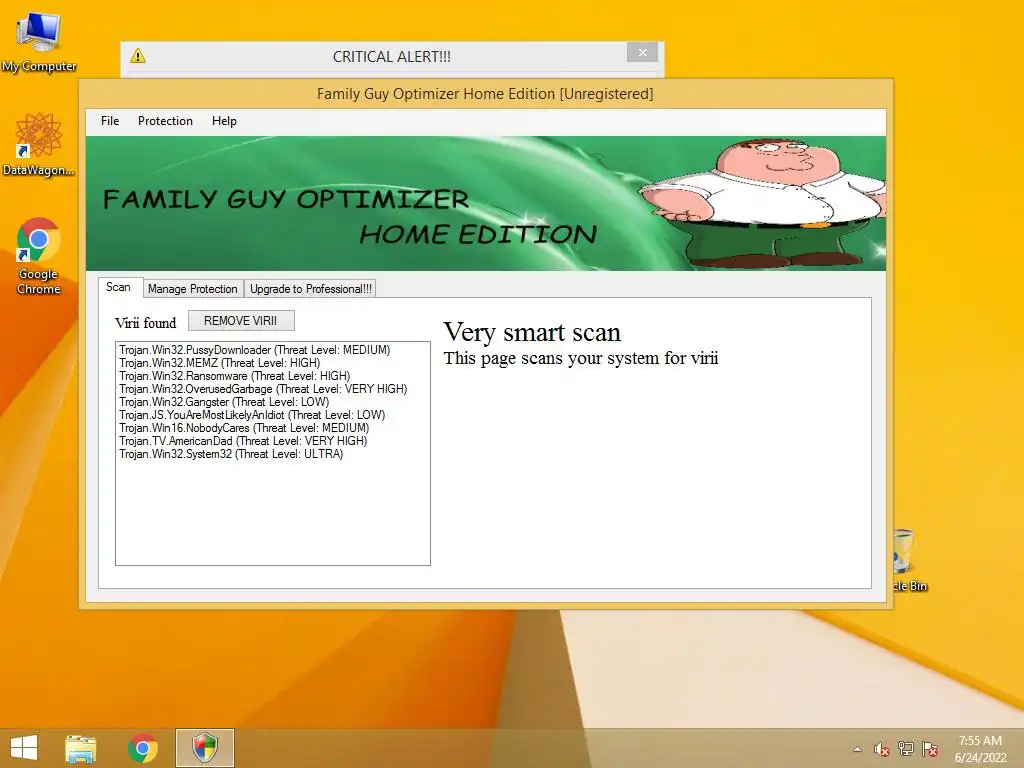This screenshot has height=768, width=1024.
Task: Launch Chrome from the taskbar
Action: pyautogui.click(x=142, y=748)
